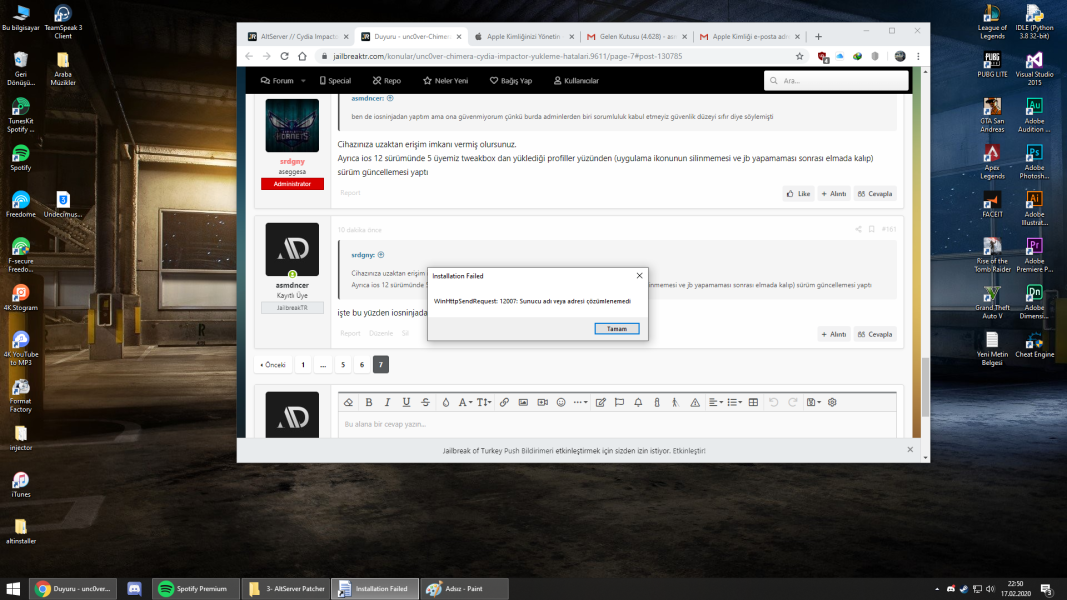Open the Neler Yeni menu item

445,80
